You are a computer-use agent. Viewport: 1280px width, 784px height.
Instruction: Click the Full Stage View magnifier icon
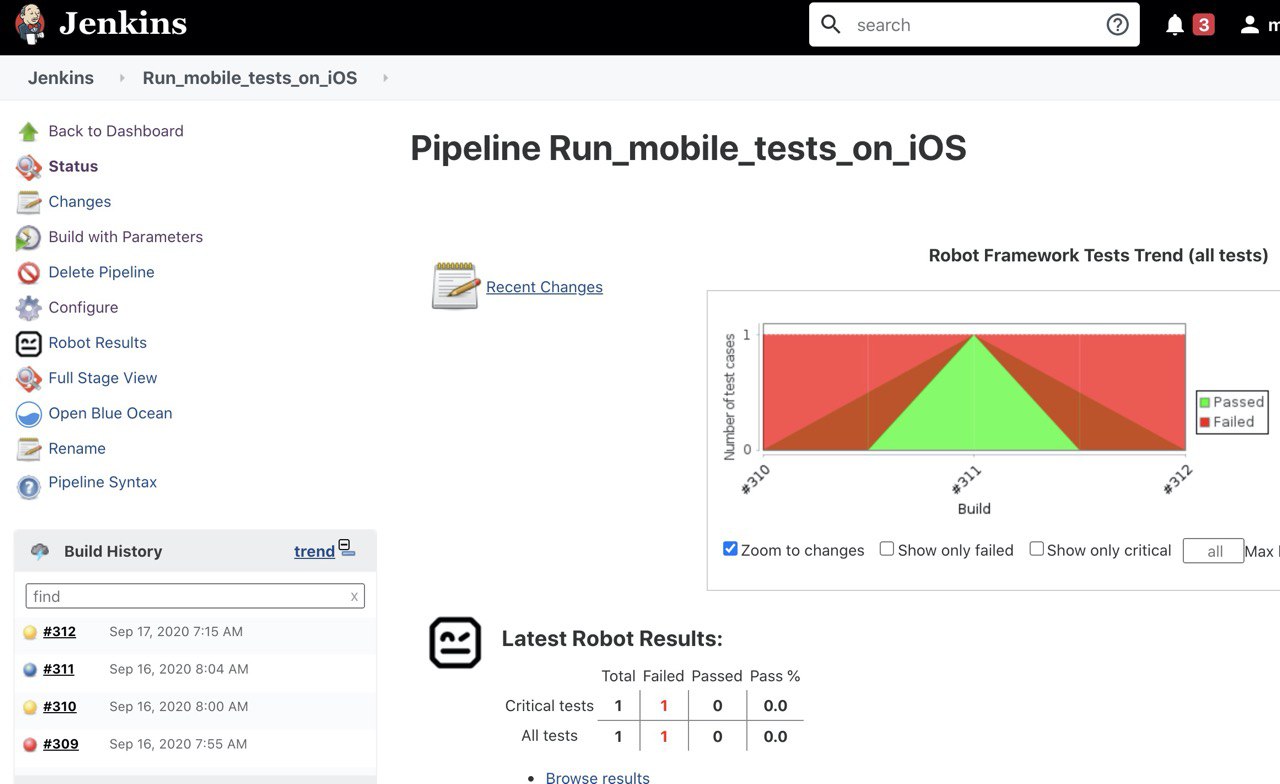coord(29,379)
